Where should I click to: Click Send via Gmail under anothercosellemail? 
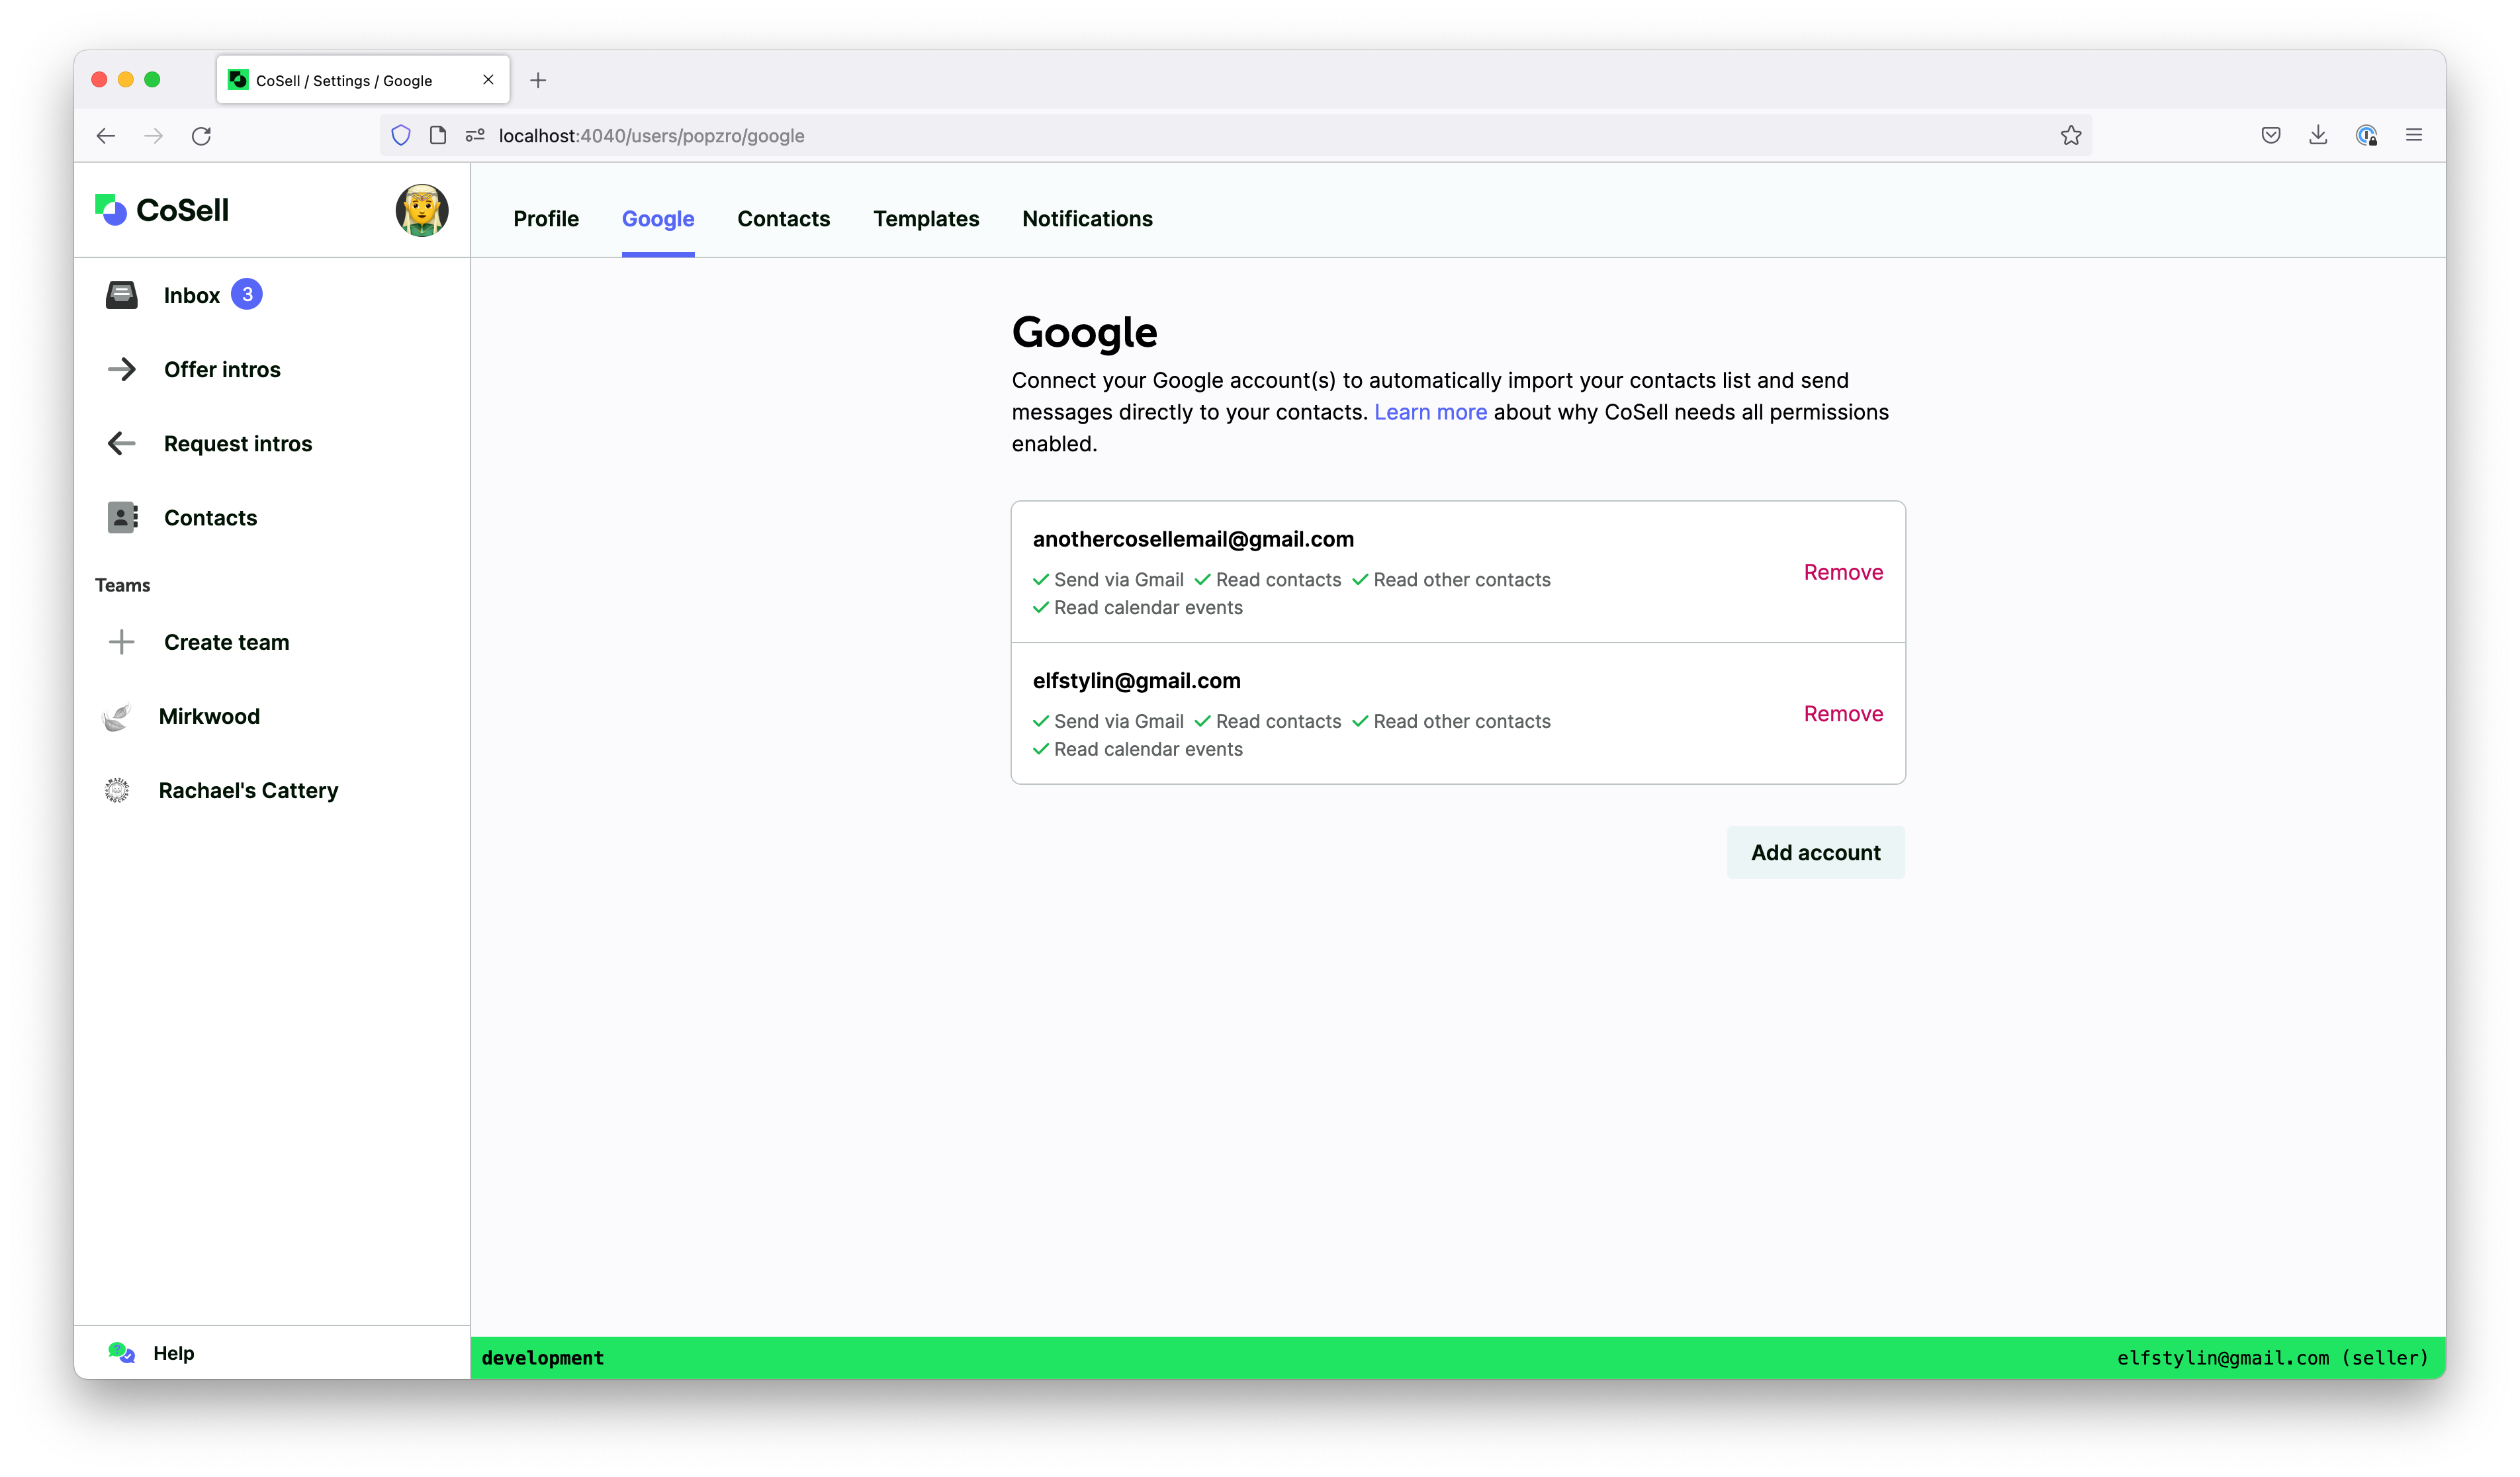[1108, 580]
